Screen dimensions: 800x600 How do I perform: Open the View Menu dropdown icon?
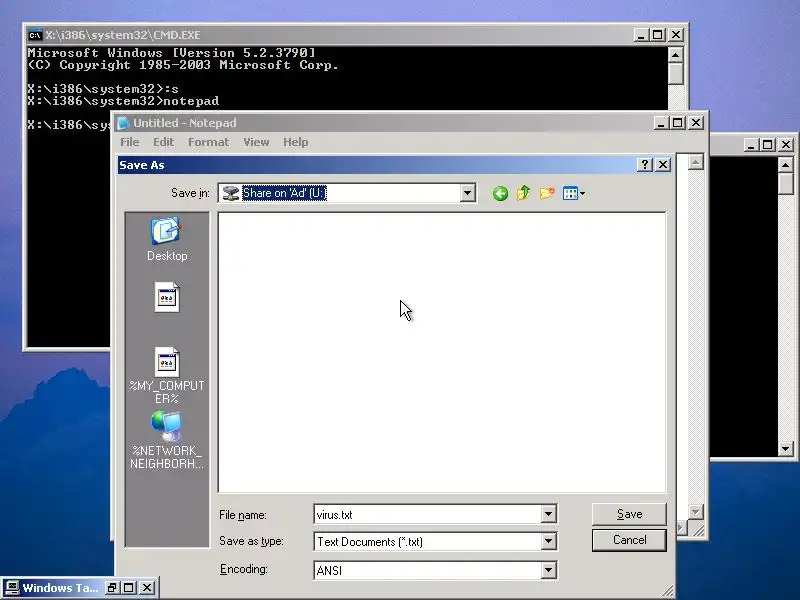click(x=573, y=193)
